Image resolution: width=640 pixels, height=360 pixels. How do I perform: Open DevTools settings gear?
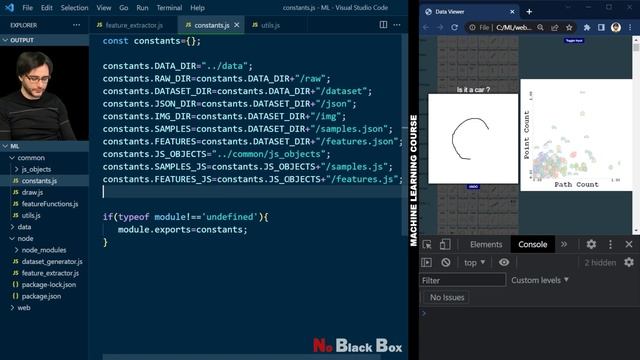pos(591,244)
